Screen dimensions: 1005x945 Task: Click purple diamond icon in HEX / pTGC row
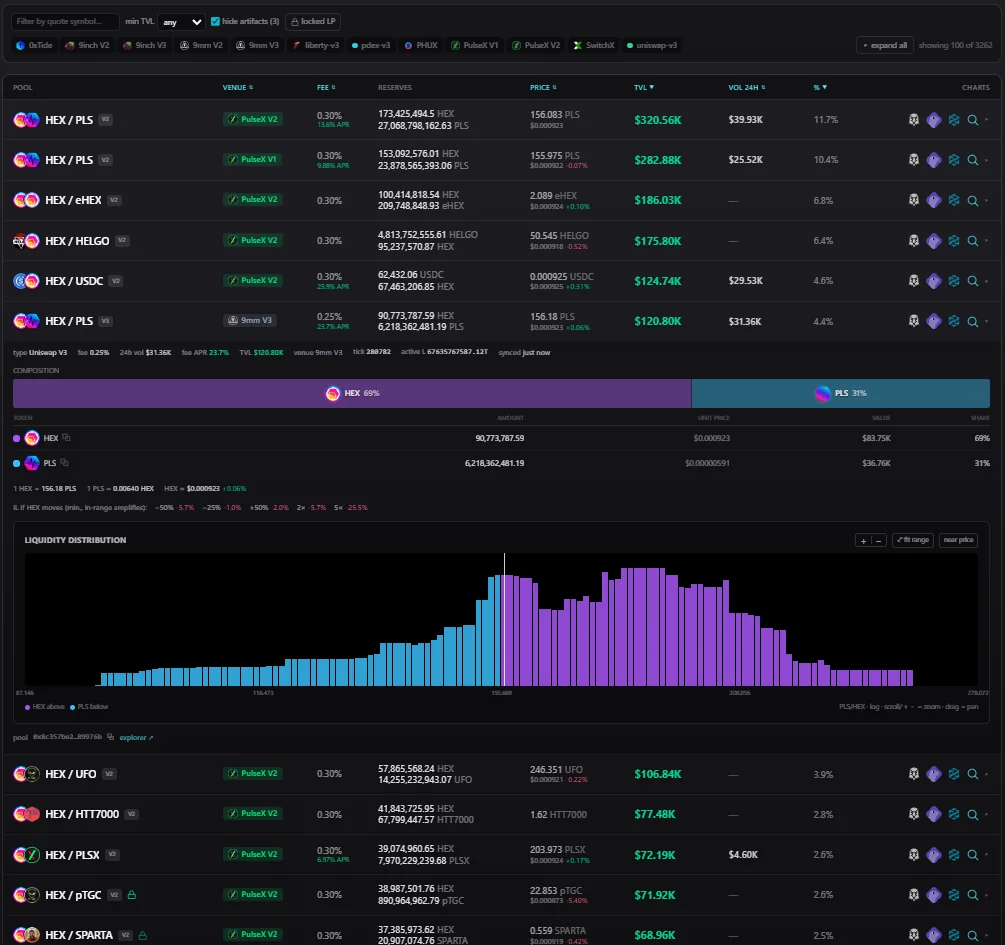934,895
